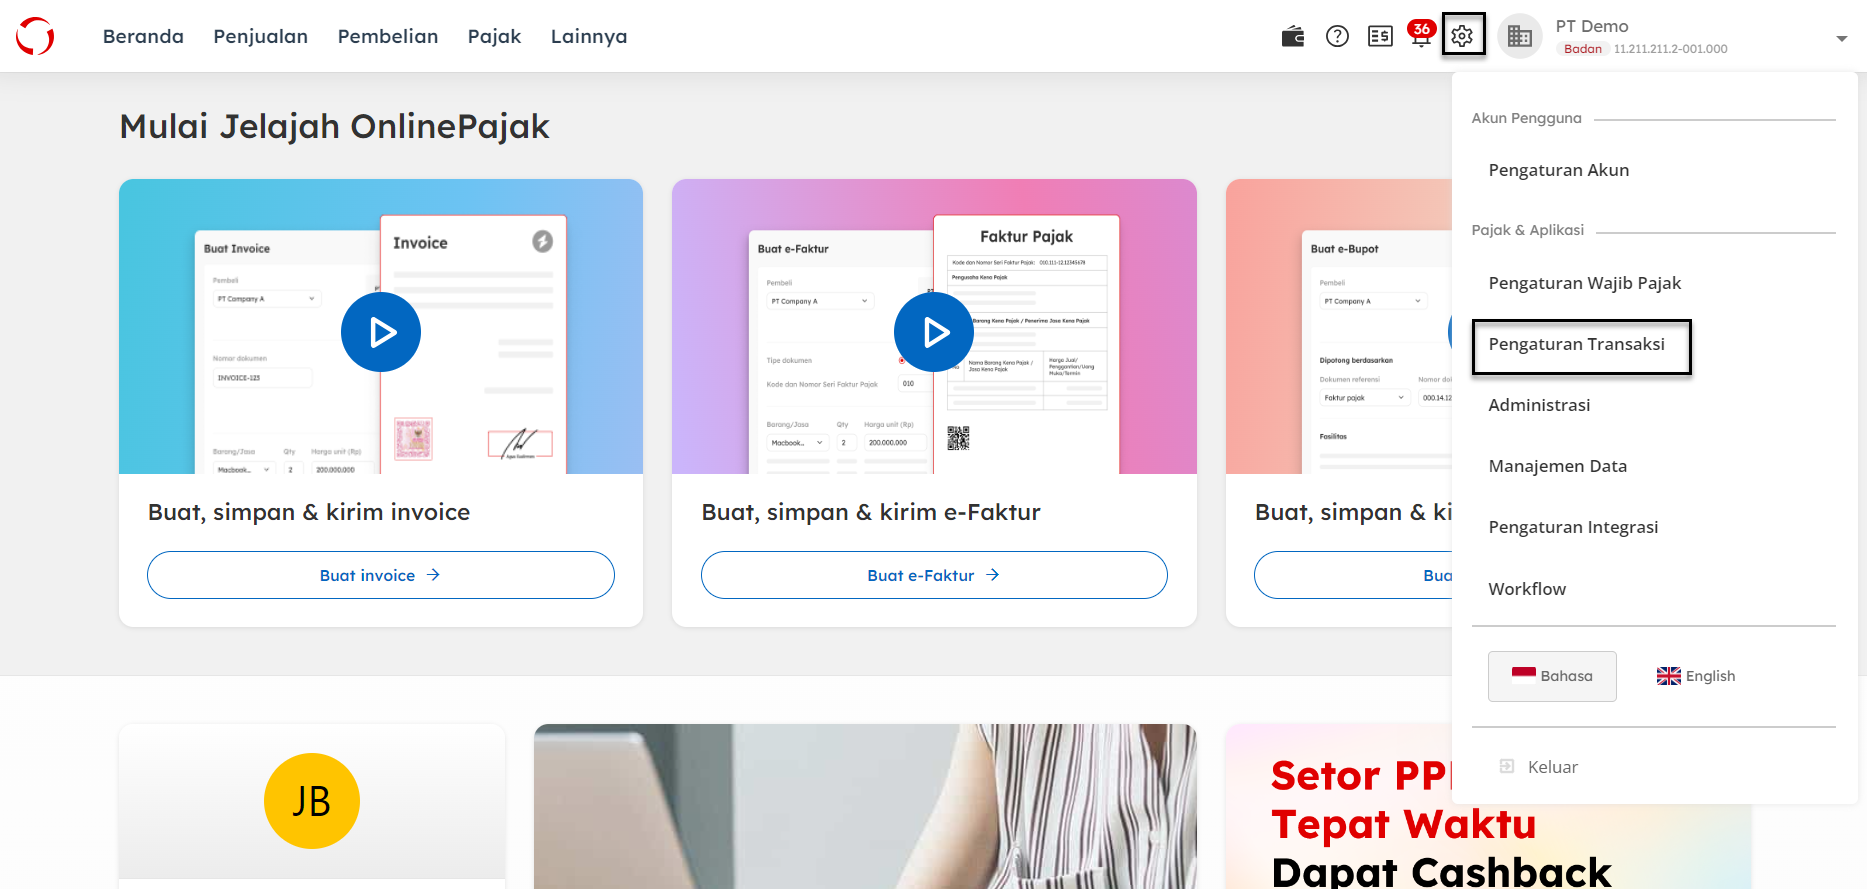1867x889 pixels.
Task: Click the Buat invoice button
Action: pyautogui.click(x=381, y=575)
